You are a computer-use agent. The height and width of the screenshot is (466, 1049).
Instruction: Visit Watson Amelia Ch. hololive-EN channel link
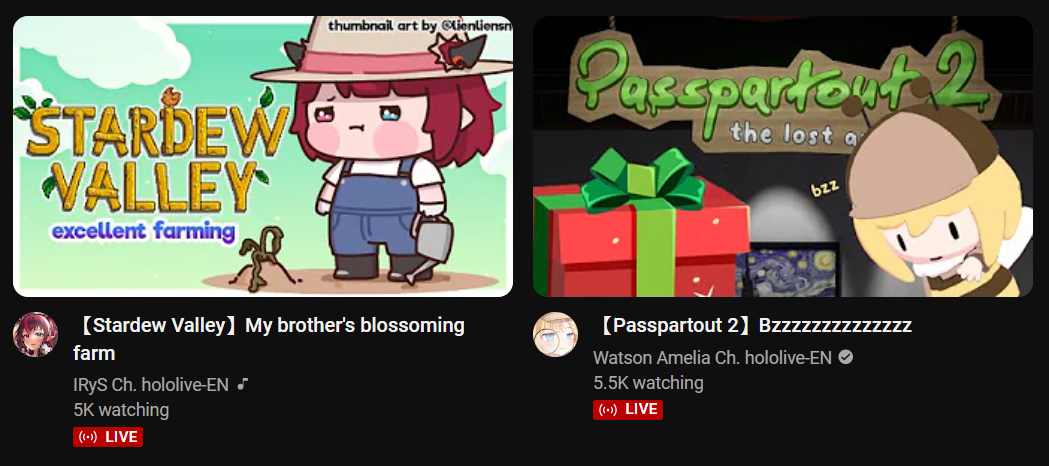click(x=712, y=358)
